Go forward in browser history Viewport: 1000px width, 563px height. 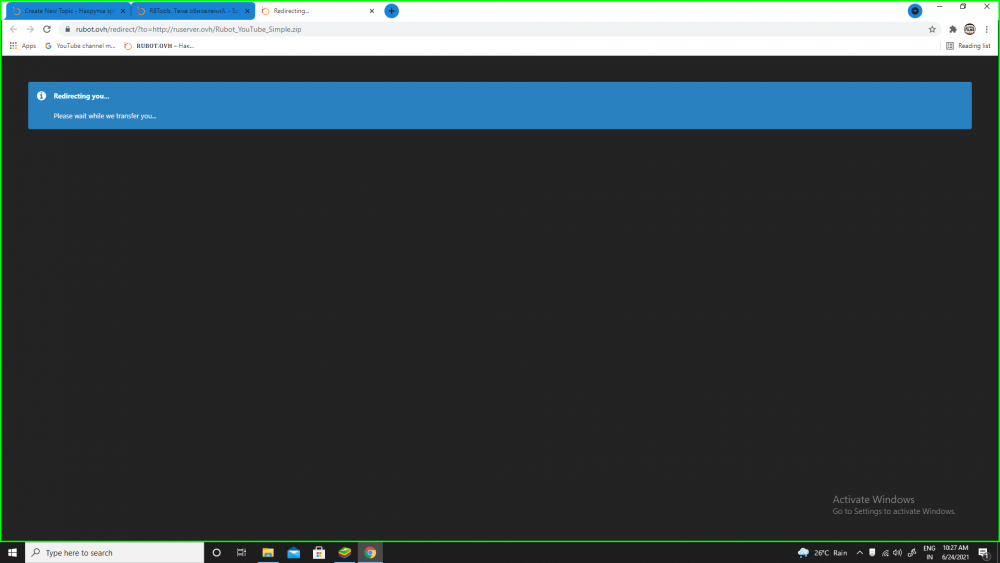pos(30,29)
